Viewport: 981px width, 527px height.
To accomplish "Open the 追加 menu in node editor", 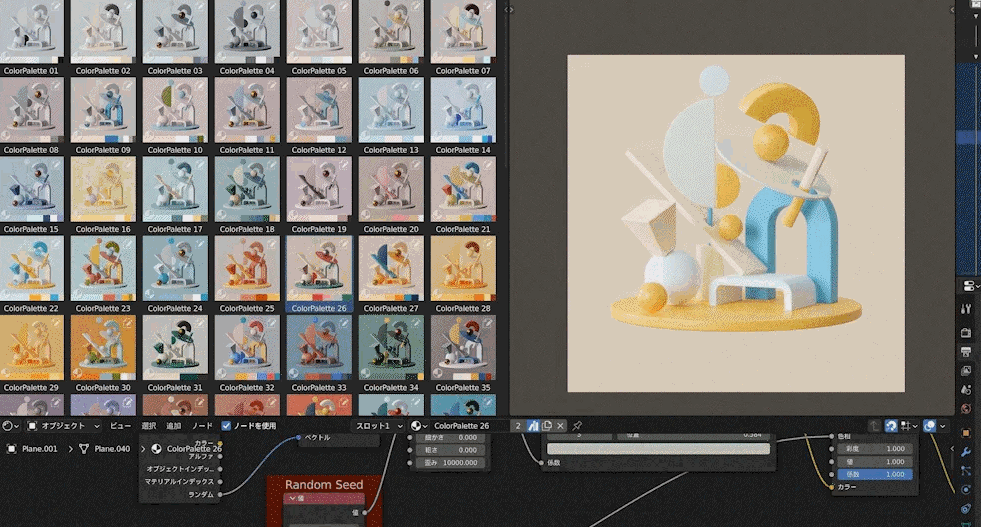I will pyautogui.click(x=173, y=426).
